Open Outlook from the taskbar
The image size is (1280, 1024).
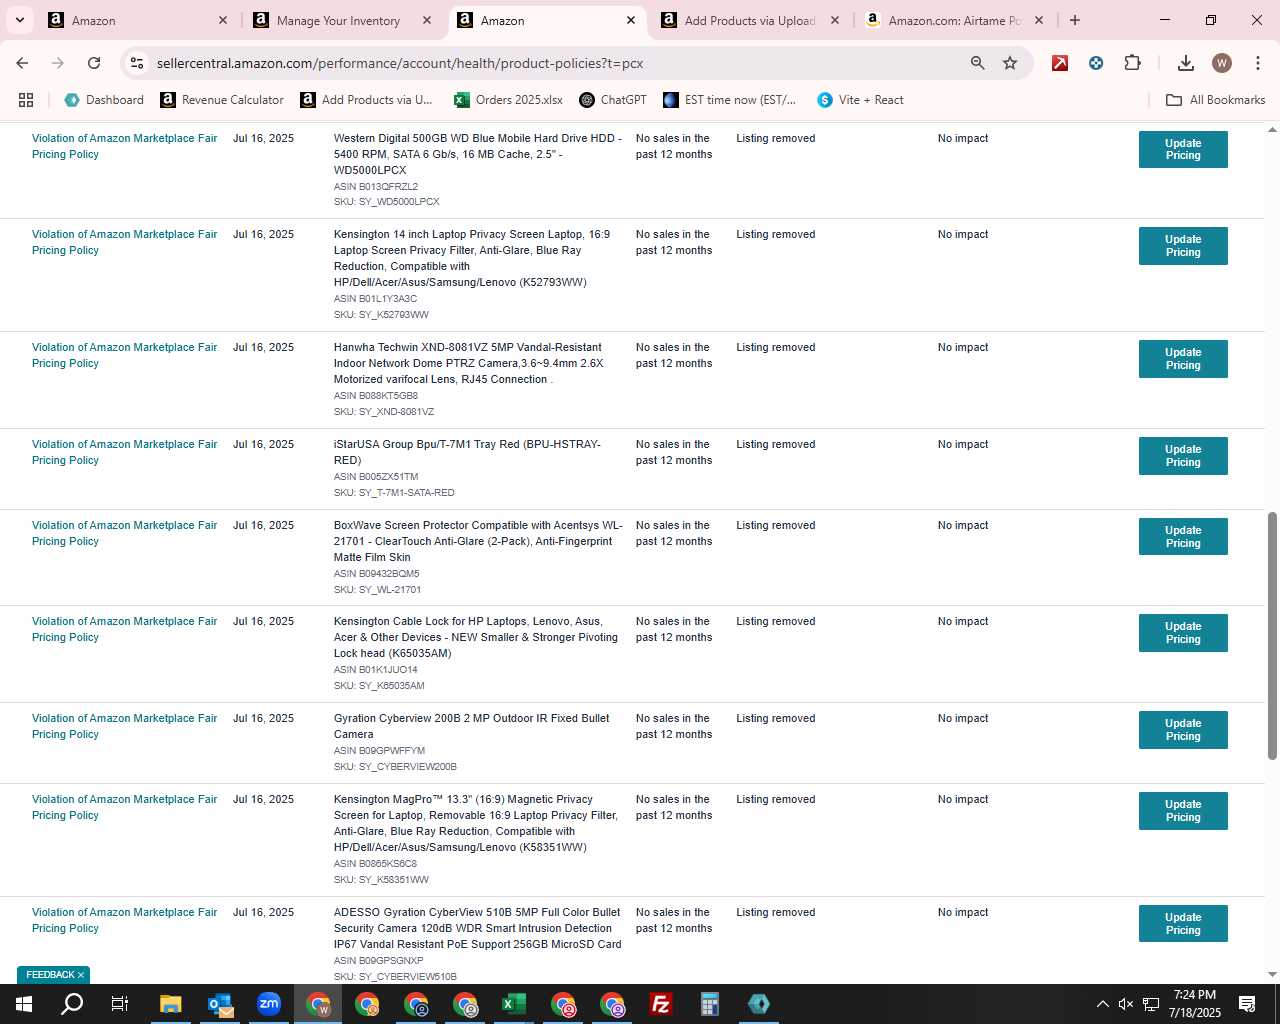[x=219, y=1004]
